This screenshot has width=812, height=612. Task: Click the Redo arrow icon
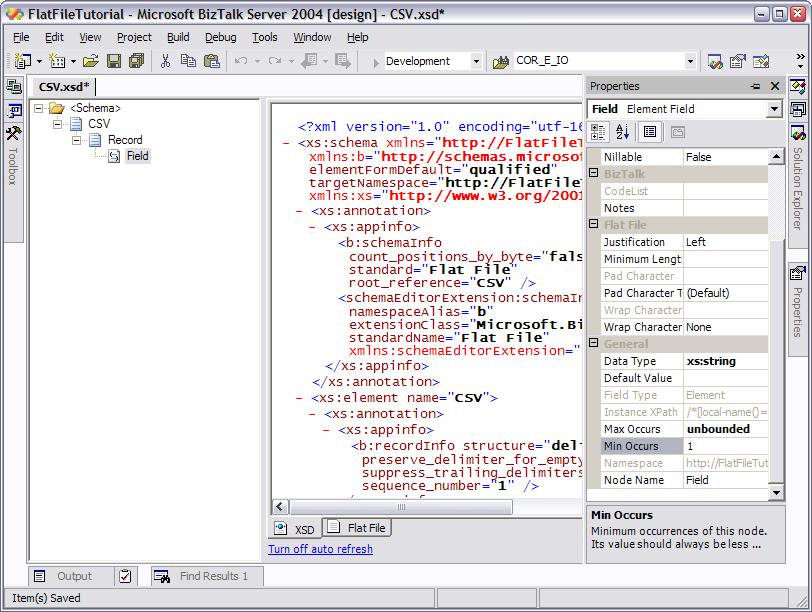click(275, 61)
